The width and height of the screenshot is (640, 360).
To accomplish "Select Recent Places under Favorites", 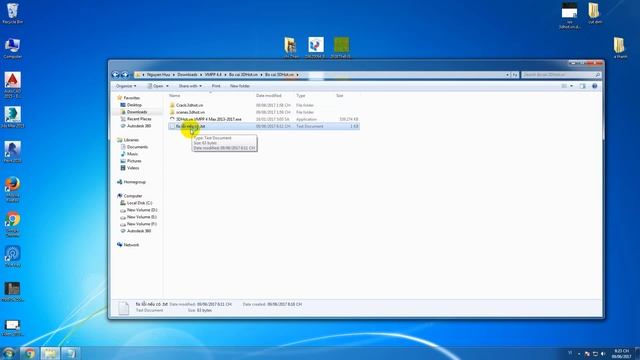I will [x=139, y=119].
